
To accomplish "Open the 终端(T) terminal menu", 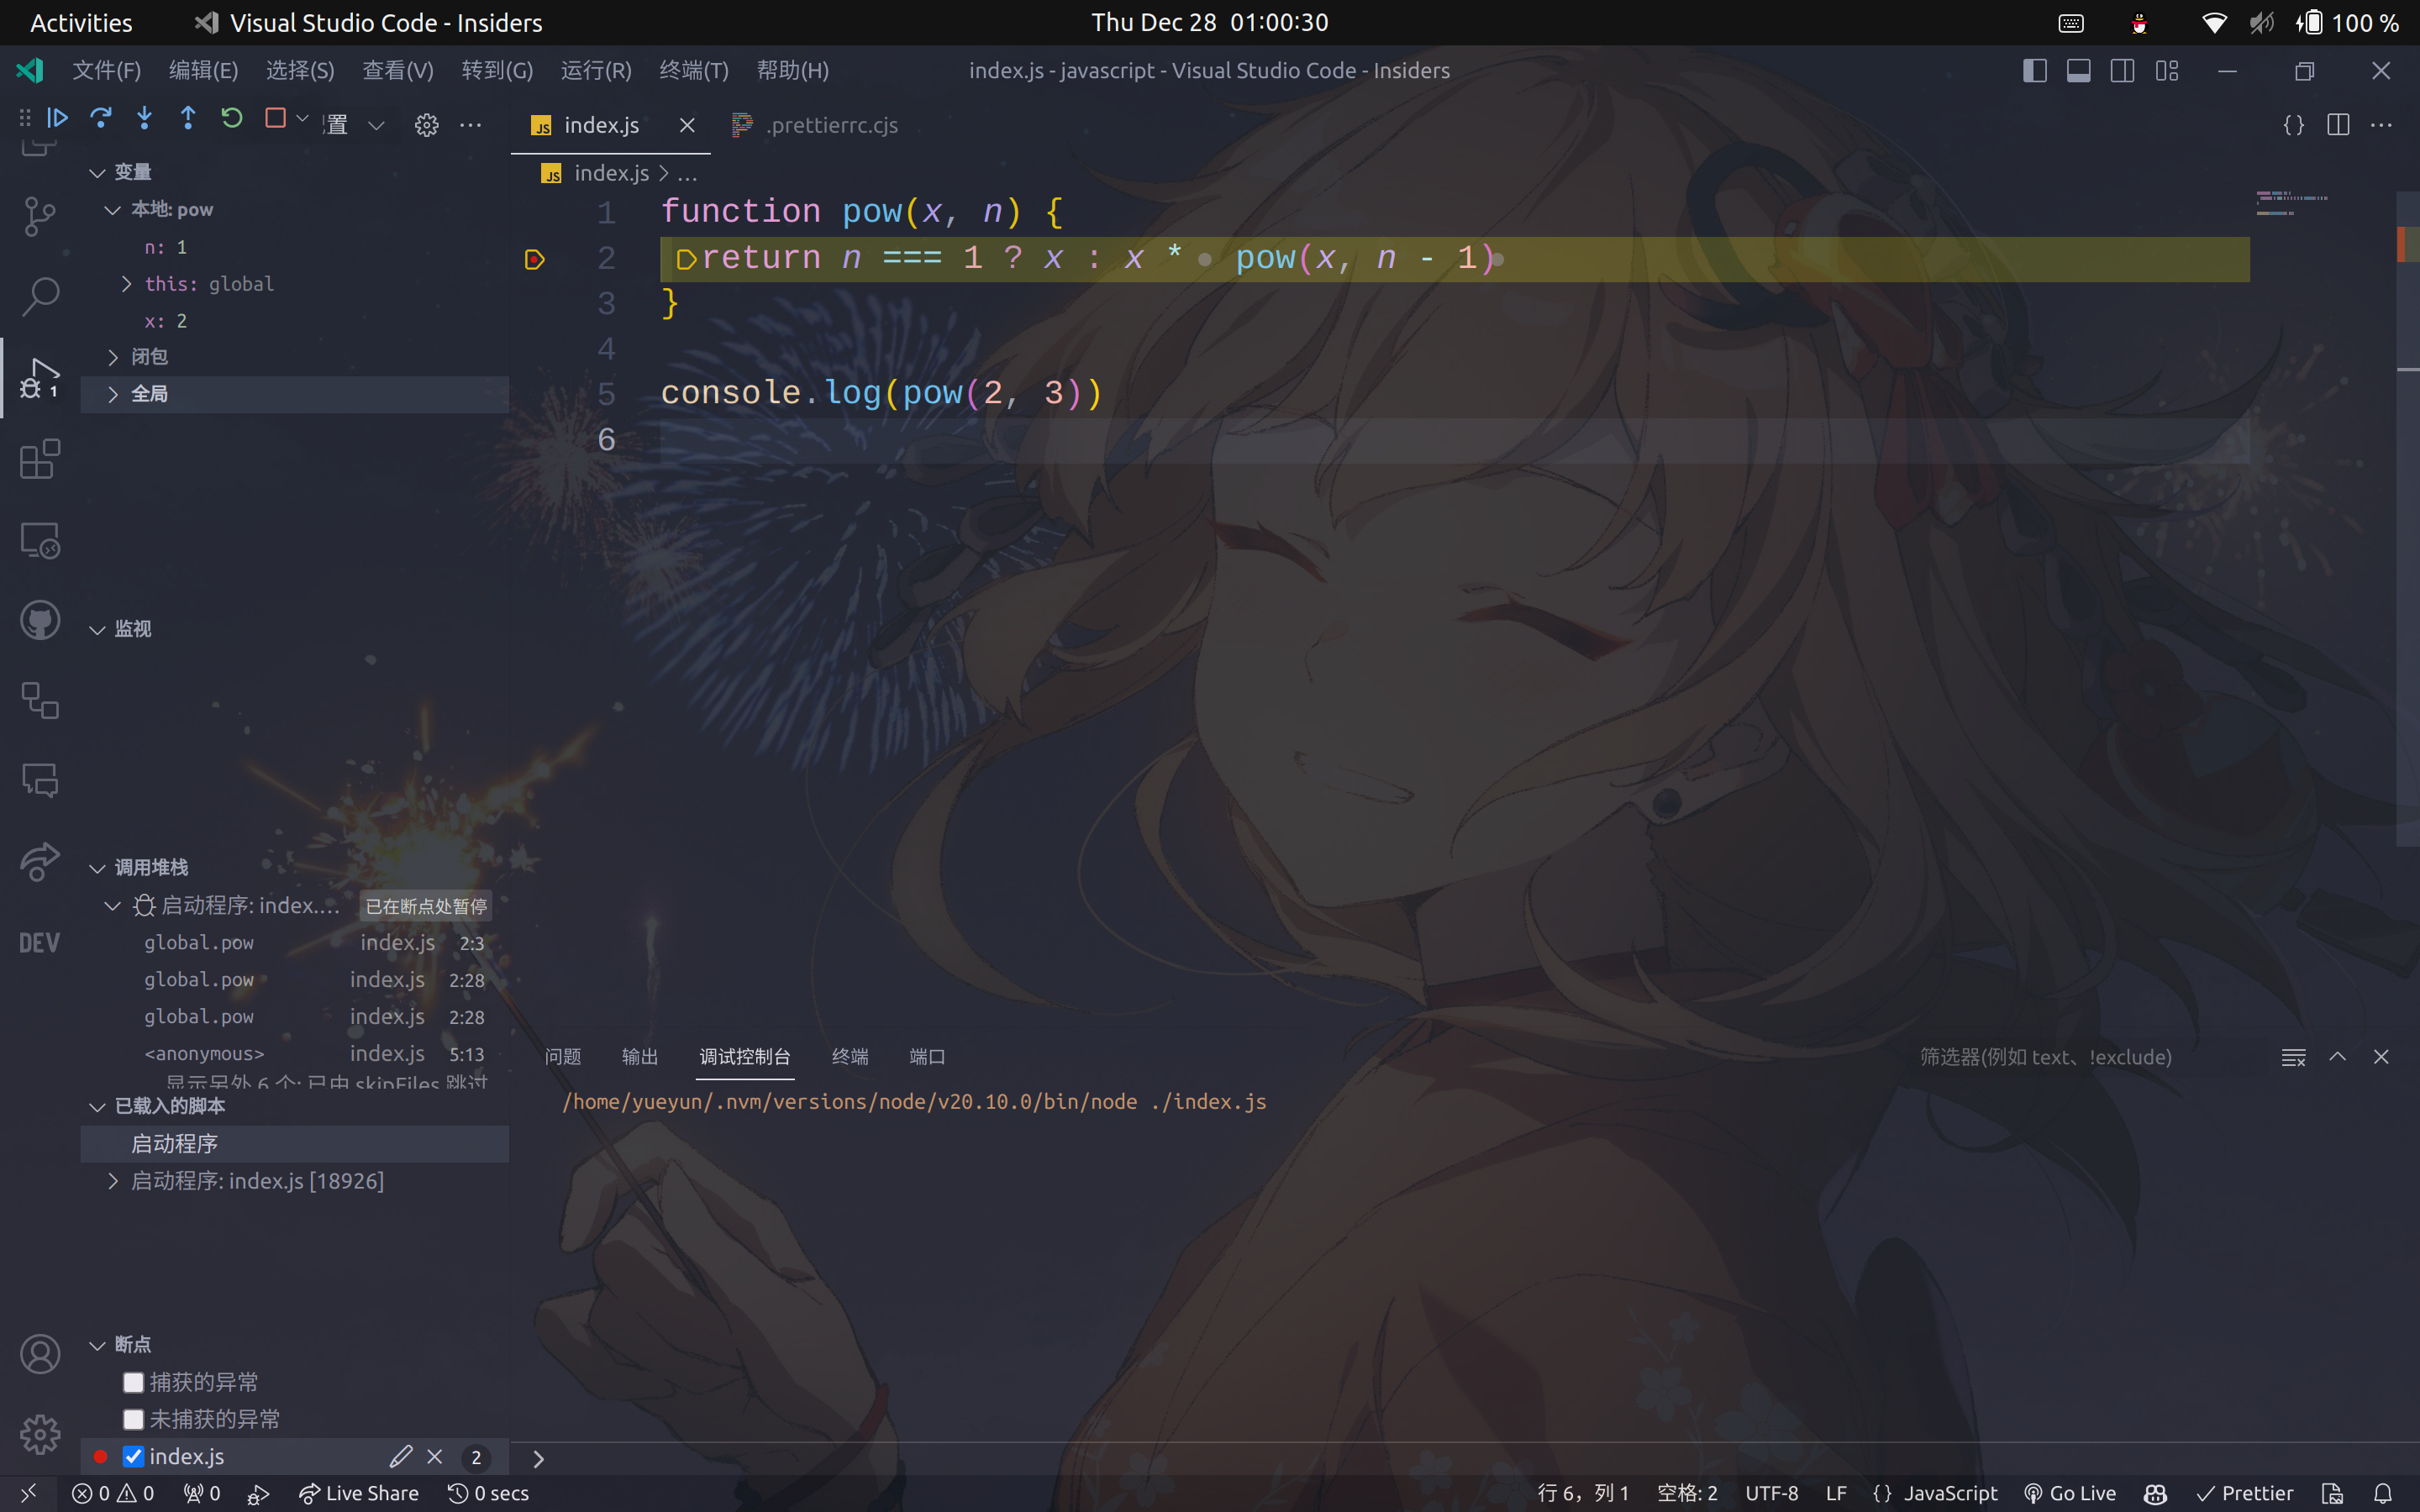I will pyautogui.click(x=694, y=71).
